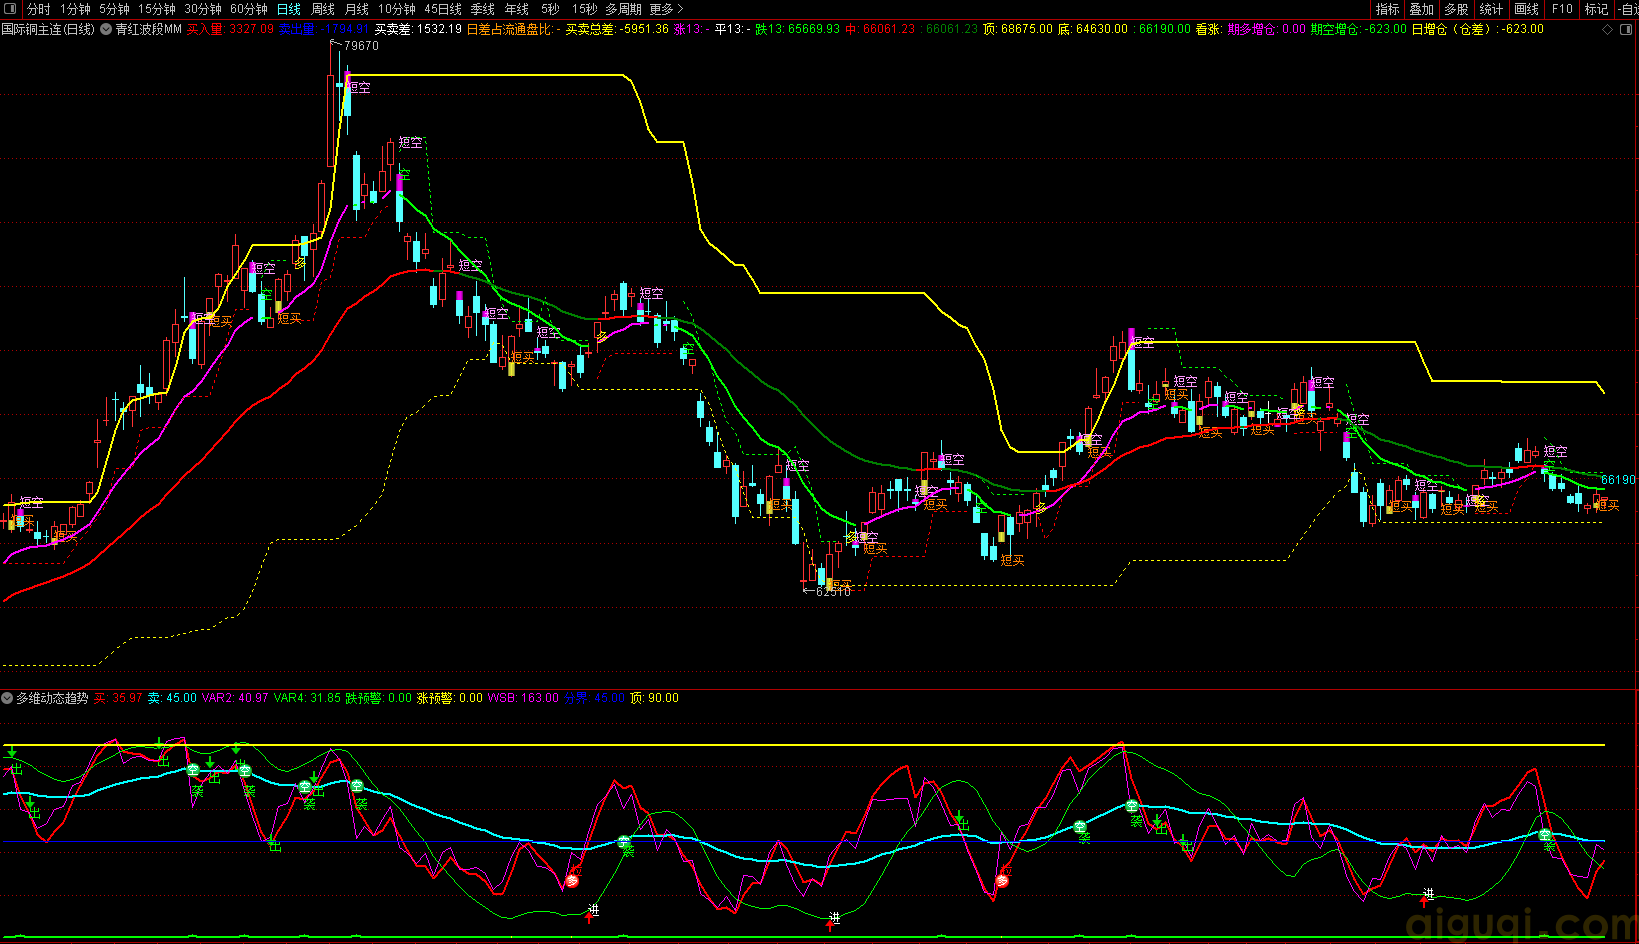Screen dimensions: 1639x944
Task: Click the 买入量: 3327.09 value
Action: (230, 29)
